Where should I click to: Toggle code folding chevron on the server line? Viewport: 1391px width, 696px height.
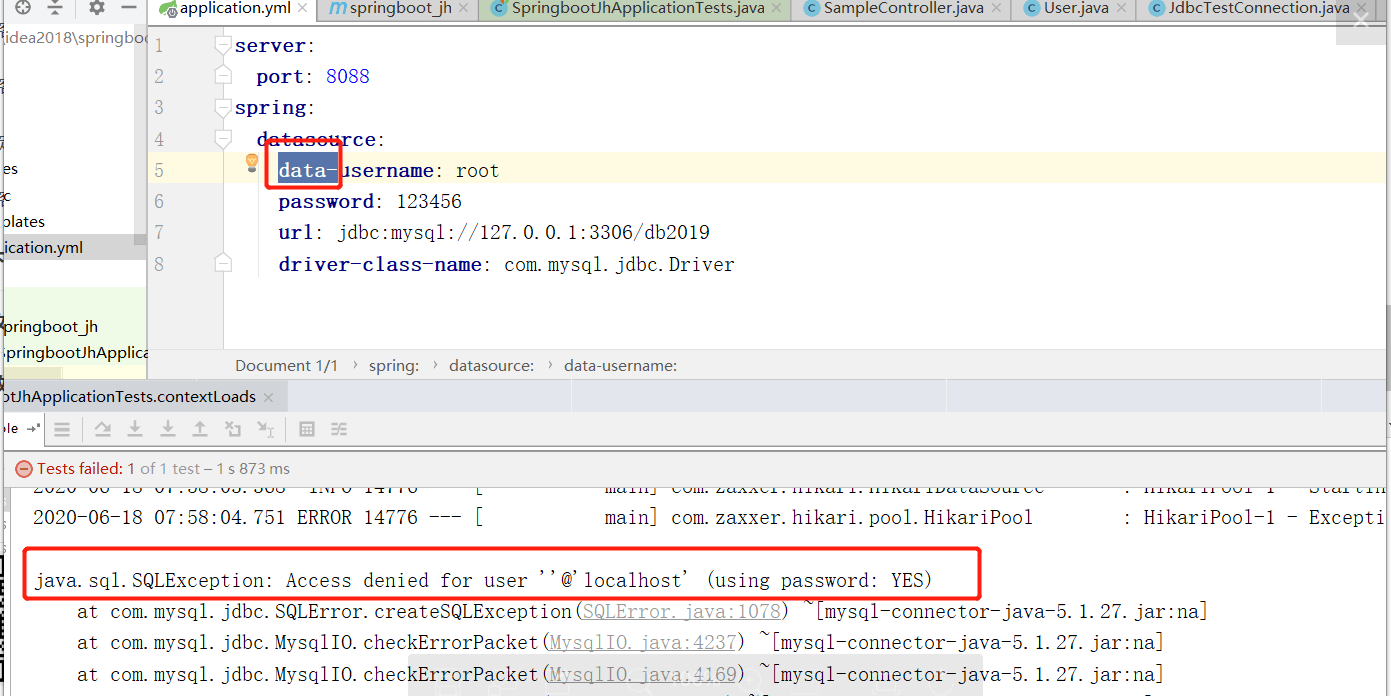223,44
